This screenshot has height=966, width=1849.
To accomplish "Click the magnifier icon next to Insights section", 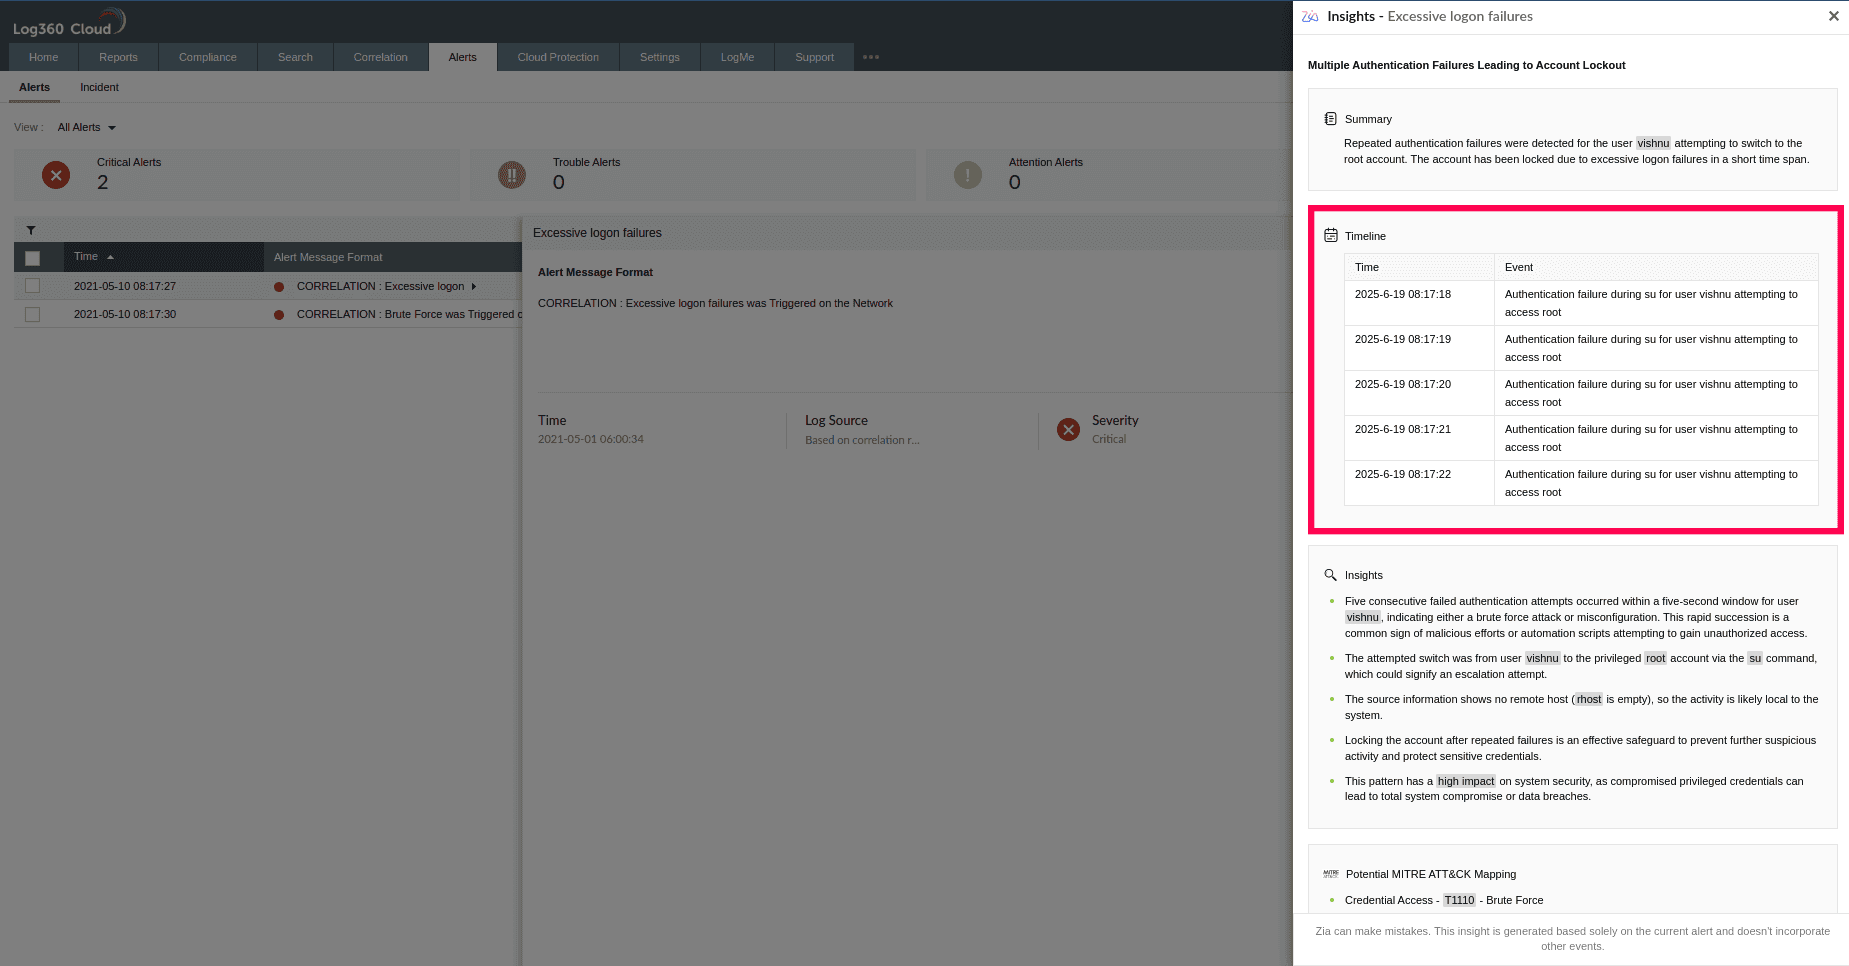I will [x=1330, y=574].
